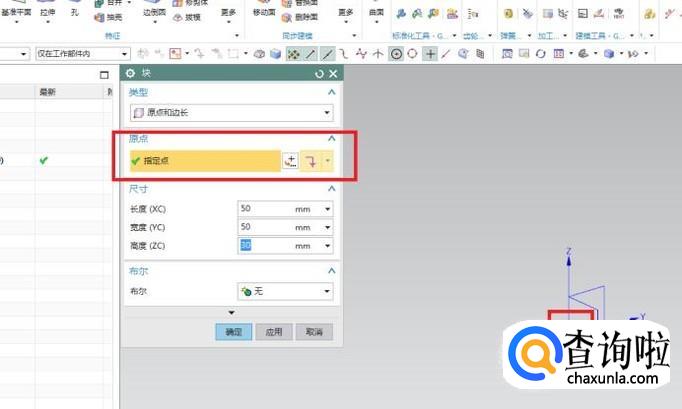Select the 孔 hole tool
682x409 pixels.
pyautogui.click(x=75, y=10)
